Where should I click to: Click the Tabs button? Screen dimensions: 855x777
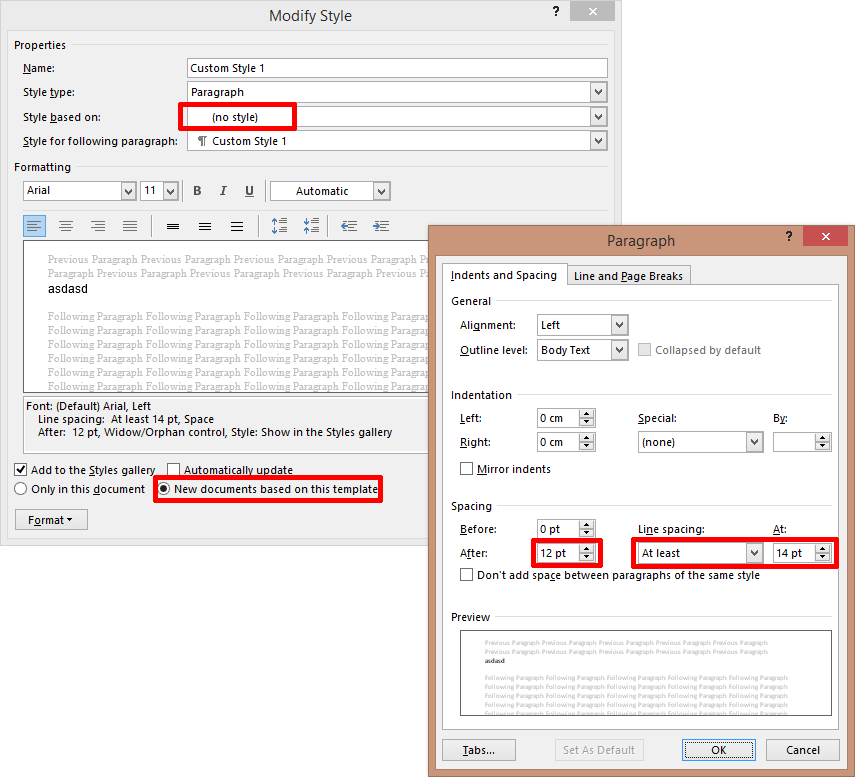tap(478, 749)
